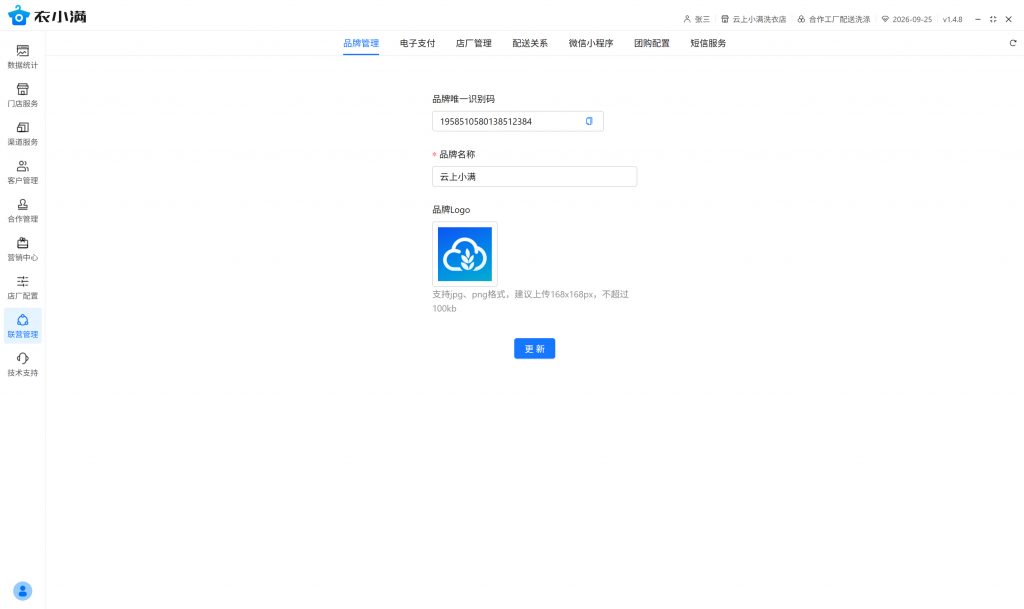Select 客户管理 sidebar icon
The height and width of the screenshot is (609, 1024).
pyautogui.click(x=22, y=172)
